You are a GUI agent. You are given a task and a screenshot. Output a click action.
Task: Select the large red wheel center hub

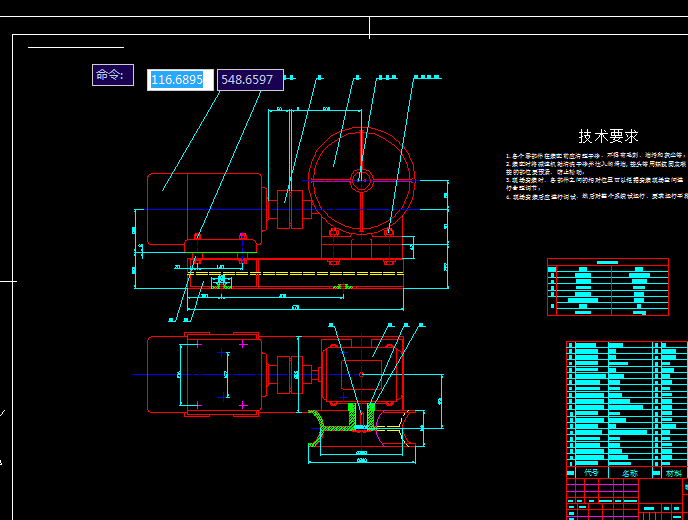click(362, 180)
